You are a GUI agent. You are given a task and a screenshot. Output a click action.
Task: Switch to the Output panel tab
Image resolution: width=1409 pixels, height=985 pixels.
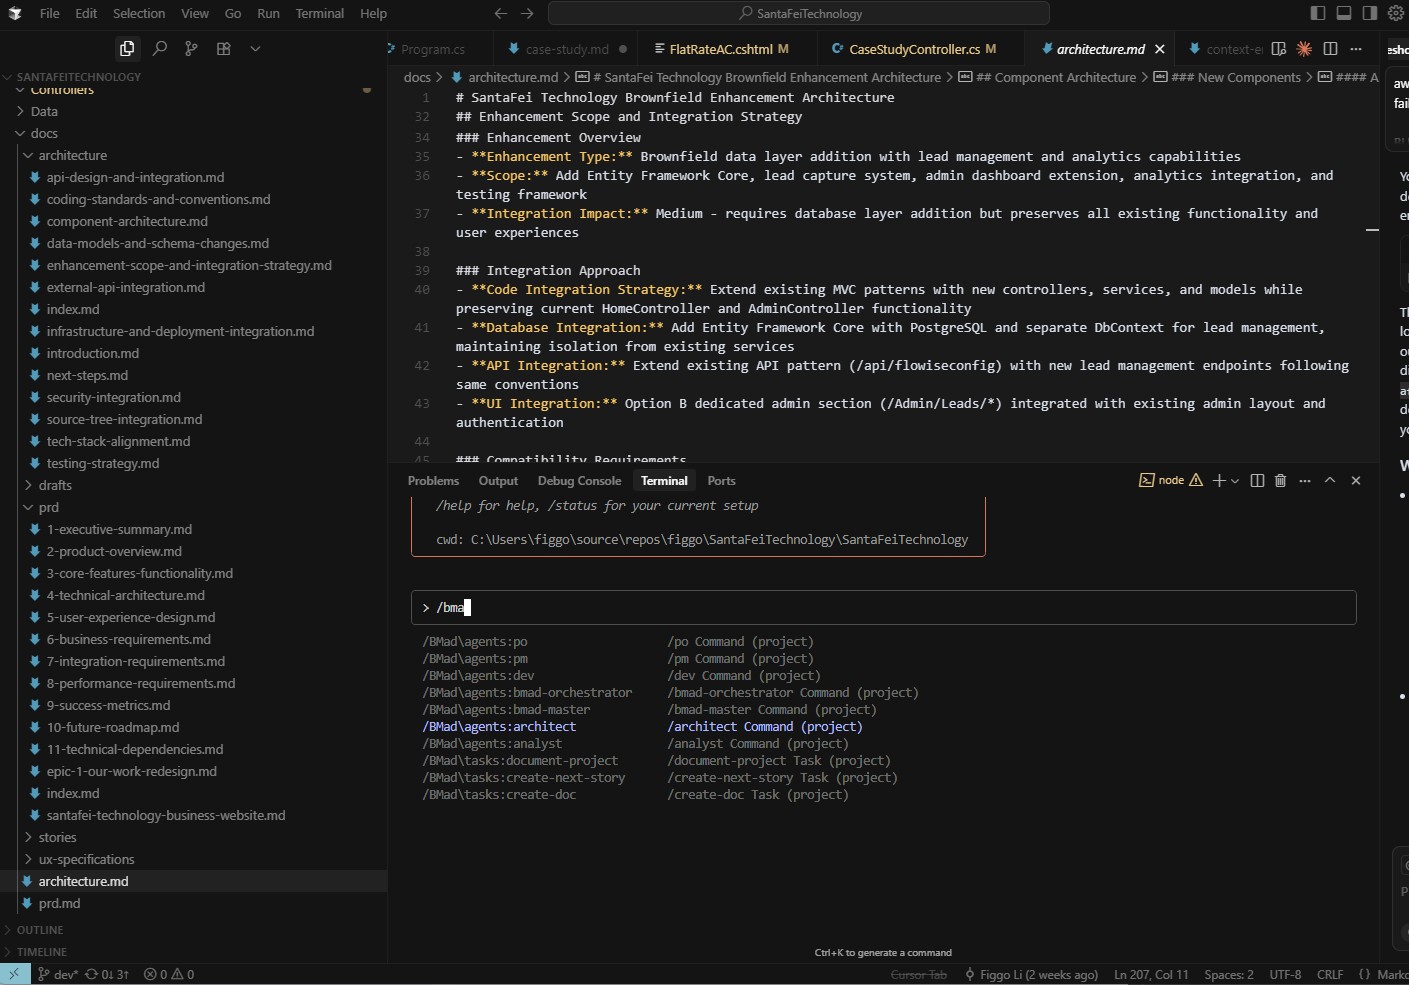tap(498, 481)
